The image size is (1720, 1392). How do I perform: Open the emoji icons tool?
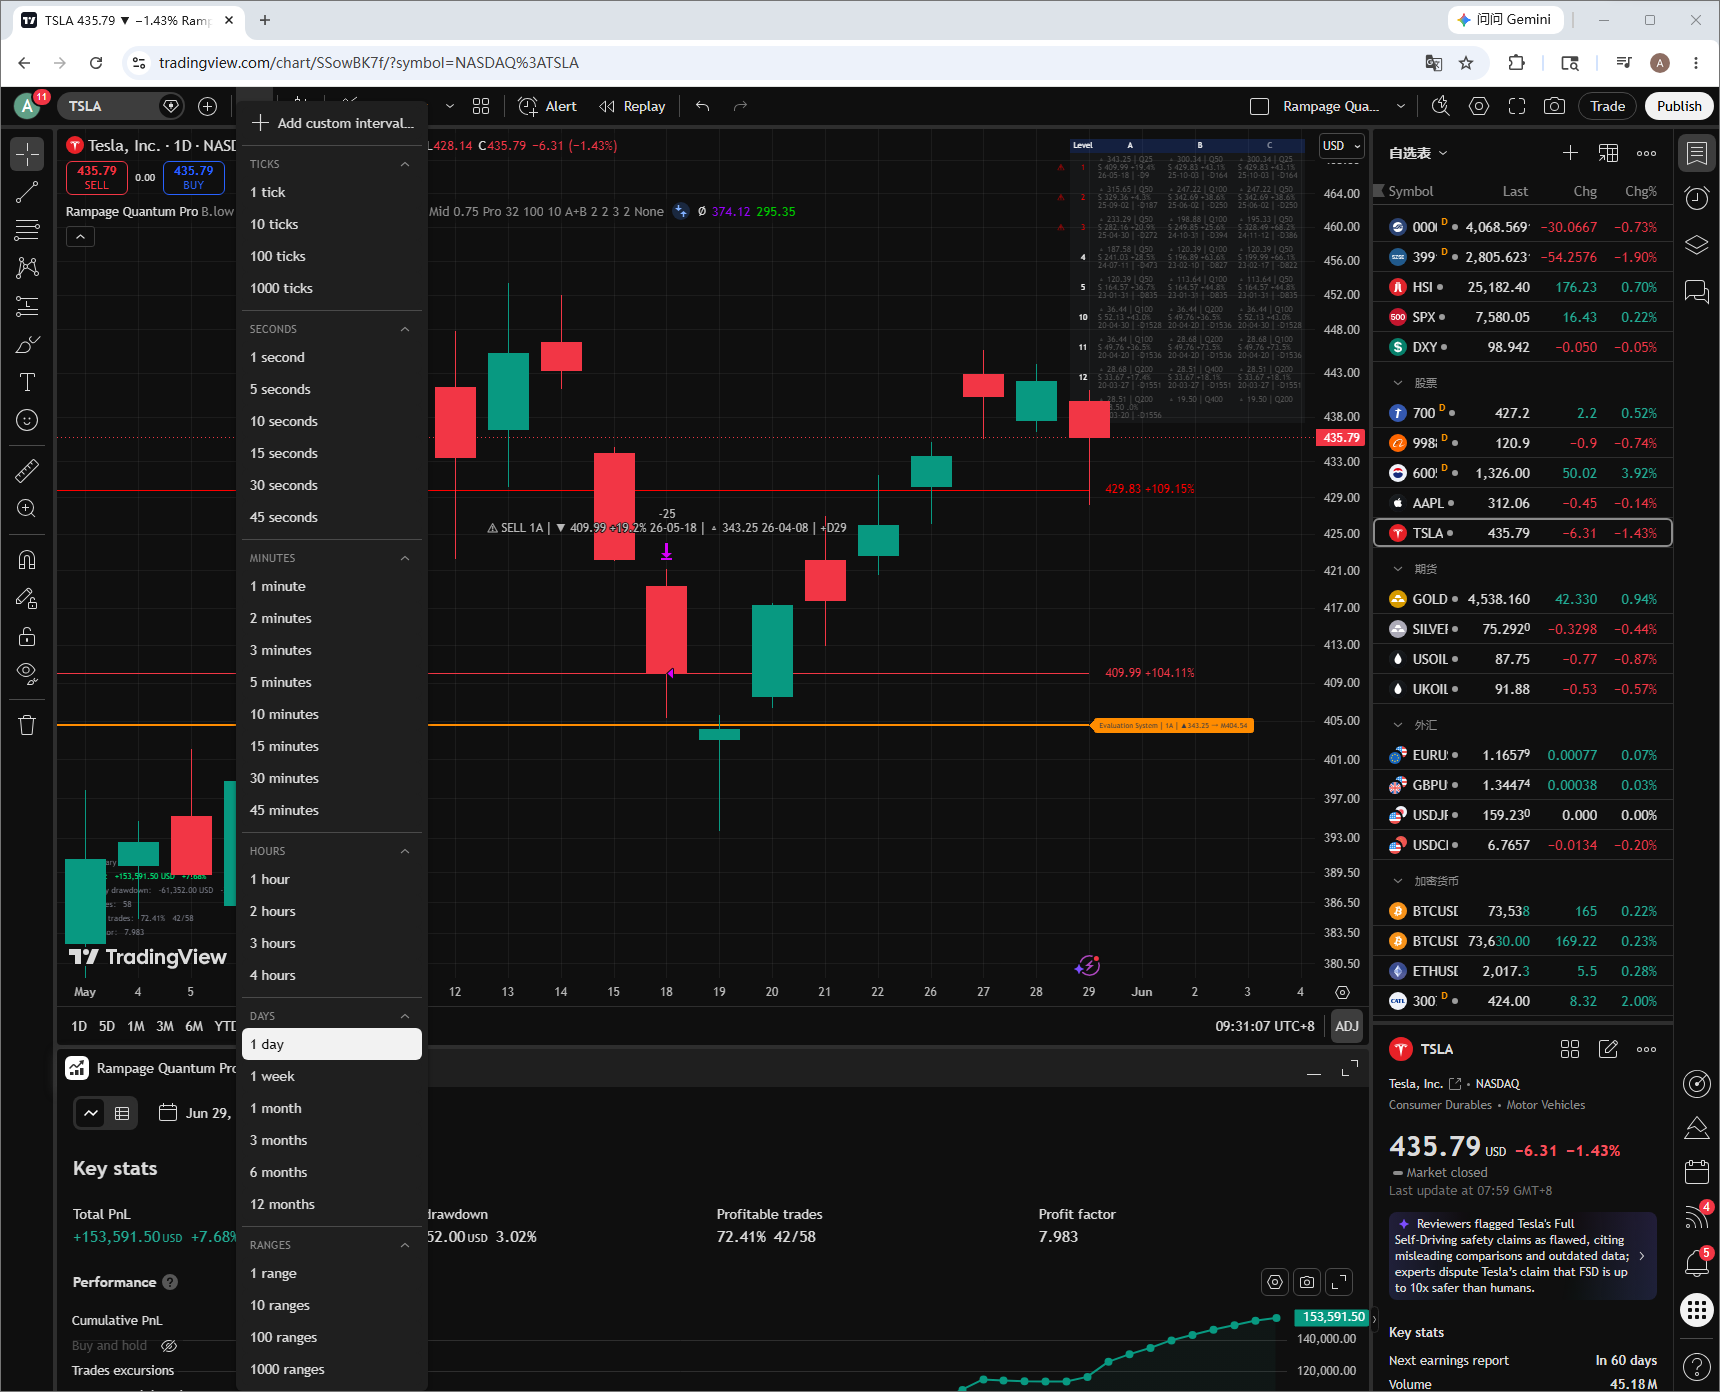coord(27,420)
